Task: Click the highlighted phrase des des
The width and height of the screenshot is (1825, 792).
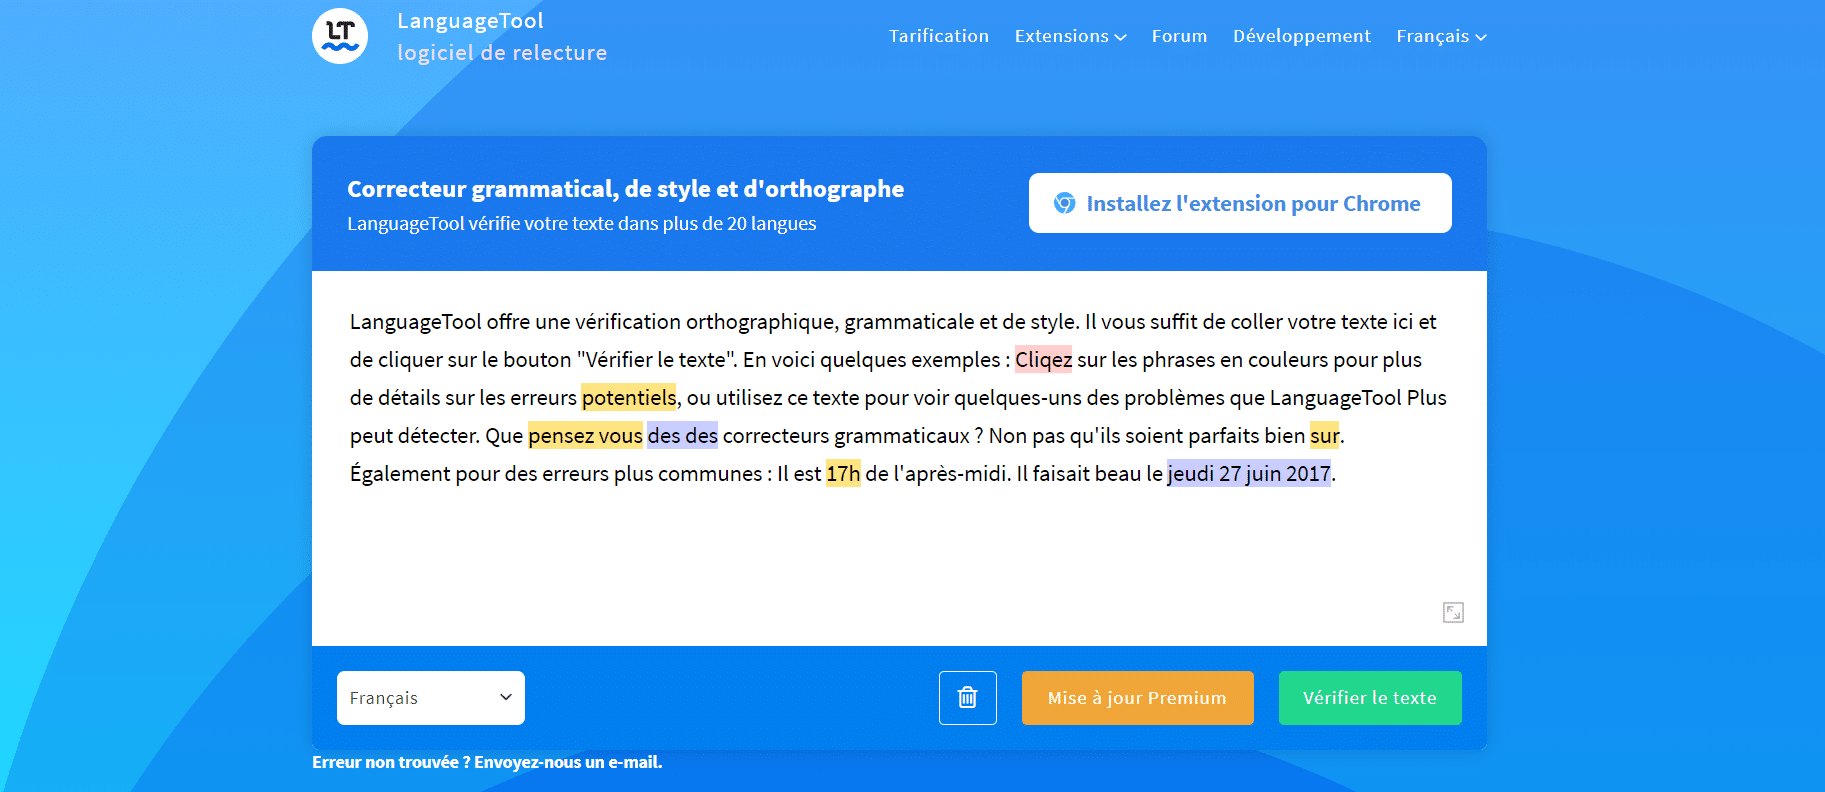Action: [683, 436]
